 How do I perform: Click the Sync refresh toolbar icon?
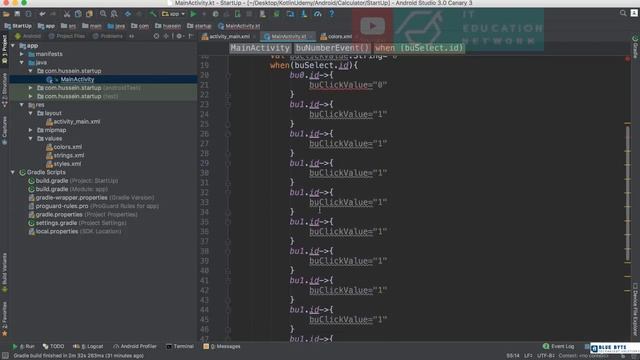coord(28,14)
